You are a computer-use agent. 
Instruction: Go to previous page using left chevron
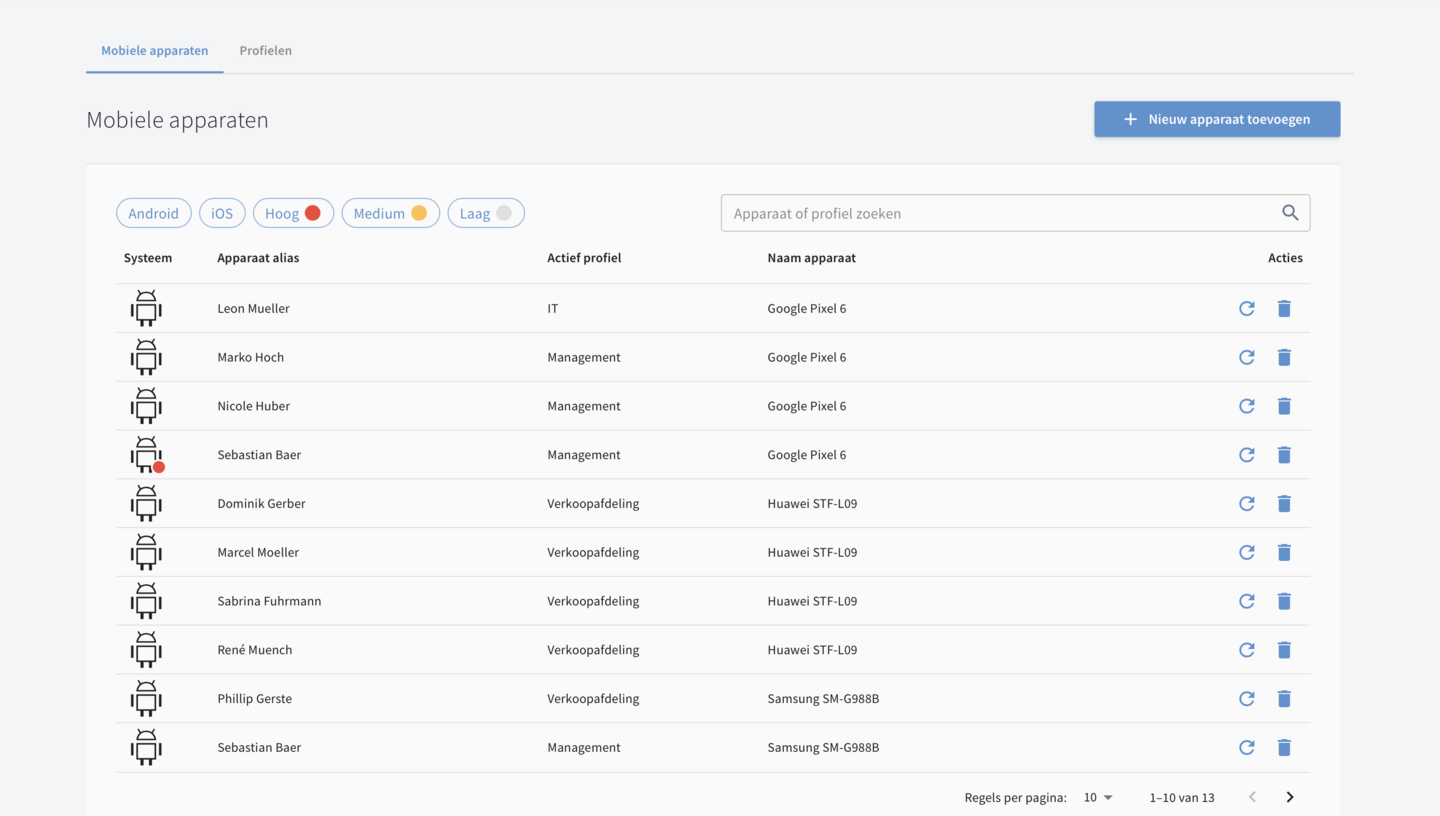1252,797
